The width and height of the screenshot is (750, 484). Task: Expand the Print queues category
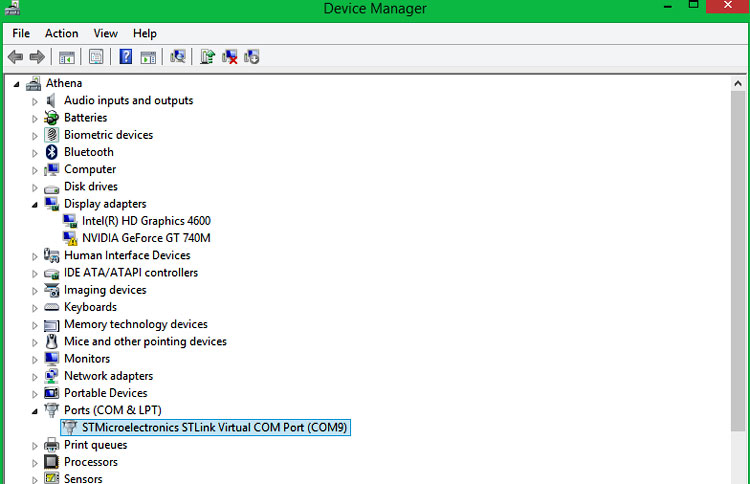pos(34,446)
